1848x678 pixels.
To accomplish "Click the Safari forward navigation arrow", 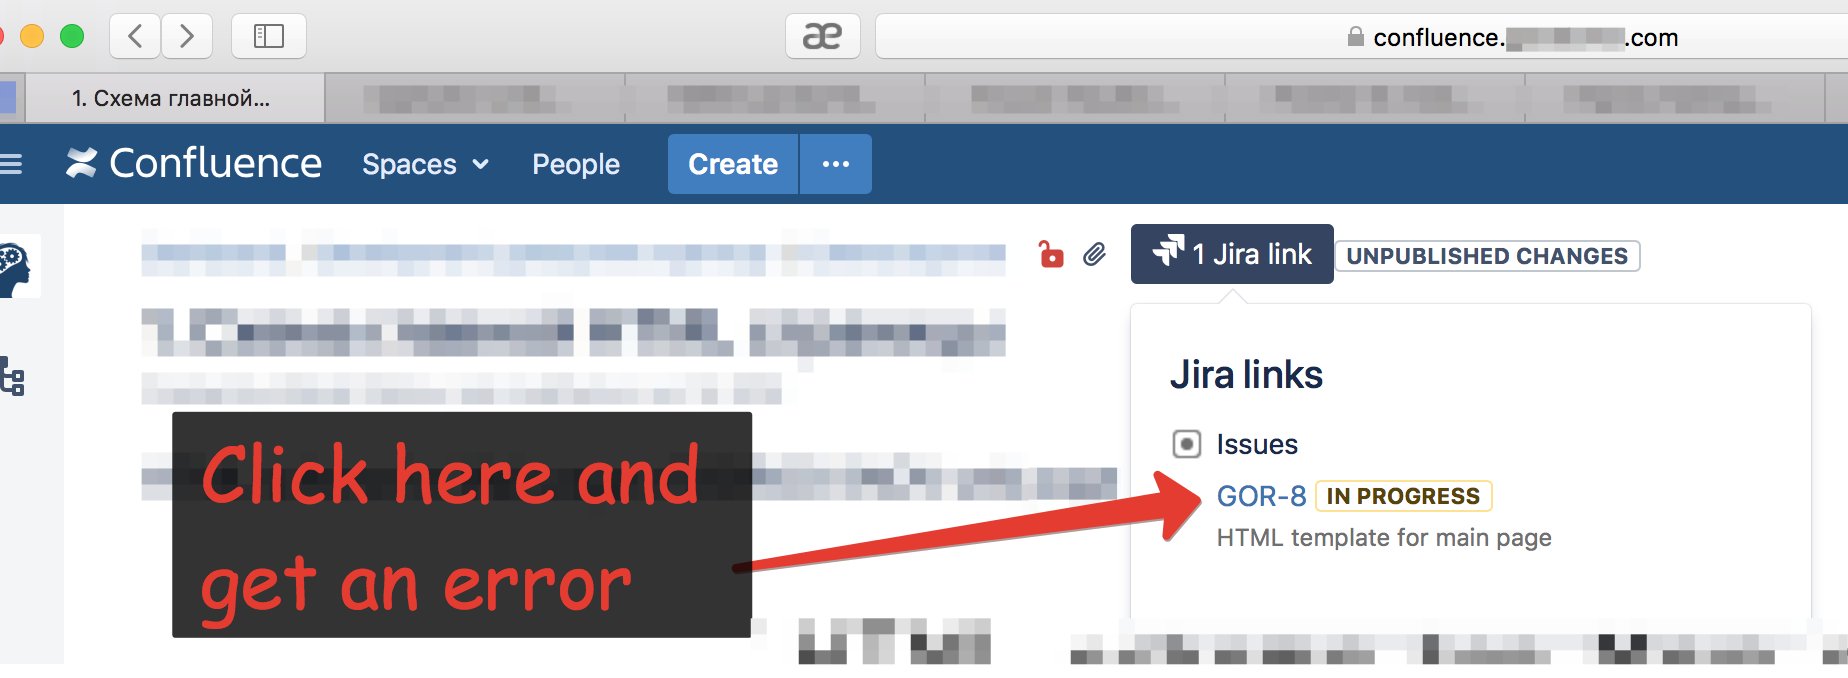I will 186,37.
